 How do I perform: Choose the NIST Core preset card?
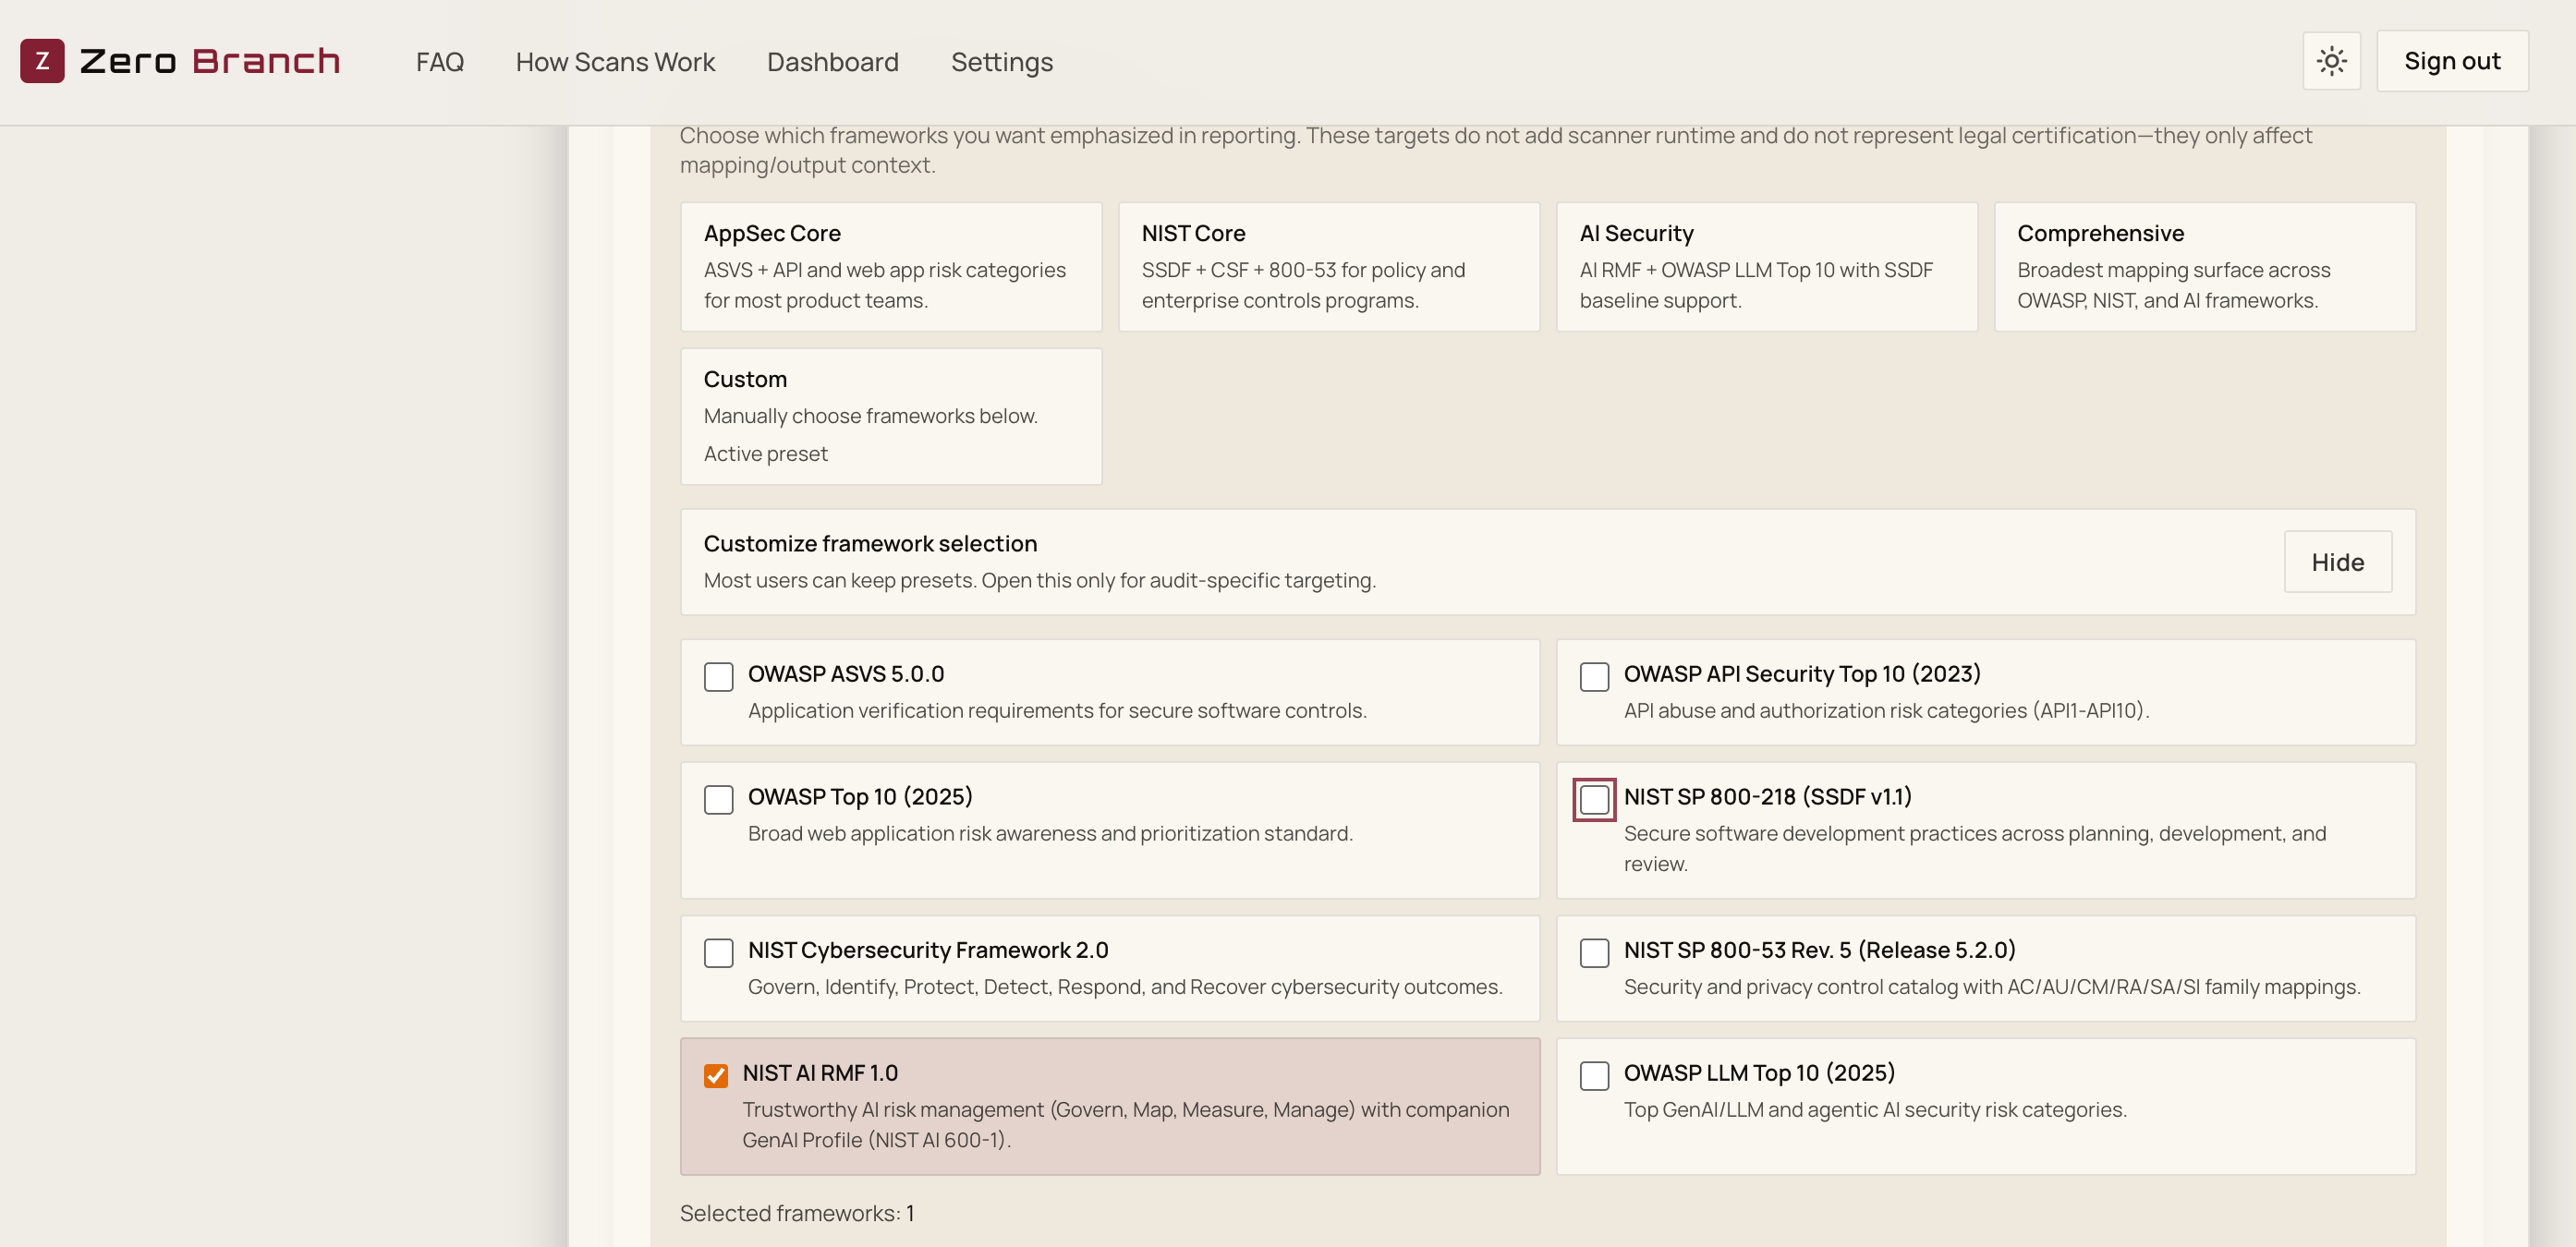point(1328,267)
